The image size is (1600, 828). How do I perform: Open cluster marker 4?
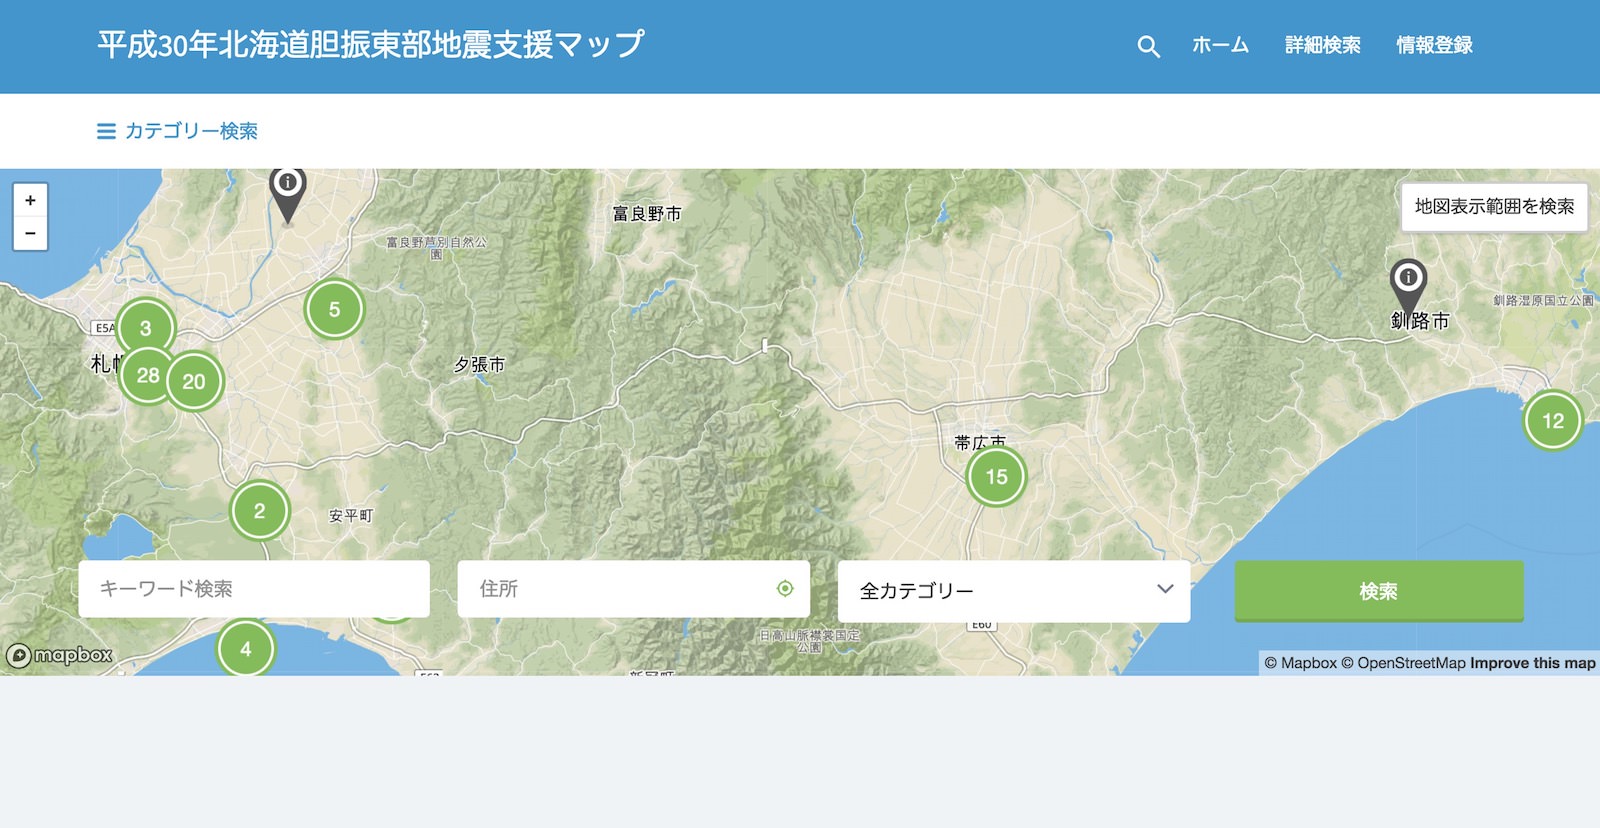point(246,647)
